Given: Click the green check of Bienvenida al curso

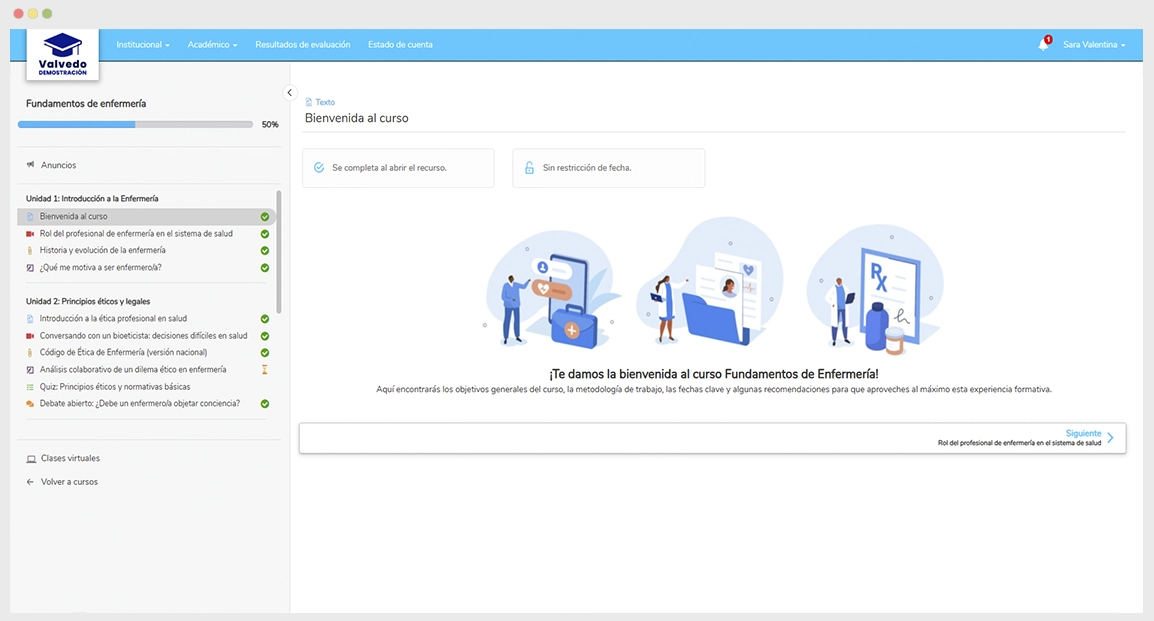Looking at the screenshot, I should pos(265,217).
